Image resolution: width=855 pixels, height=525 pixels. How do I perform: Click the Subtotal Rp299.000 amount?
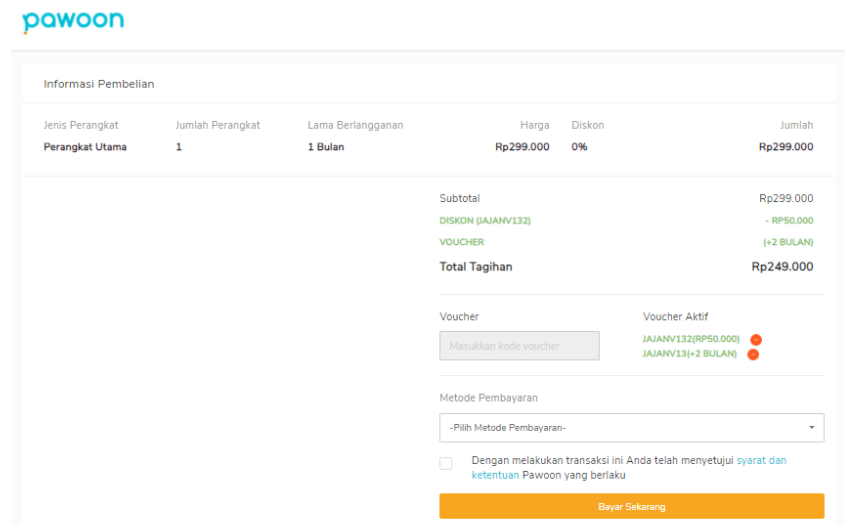click(x=786, y=198)
